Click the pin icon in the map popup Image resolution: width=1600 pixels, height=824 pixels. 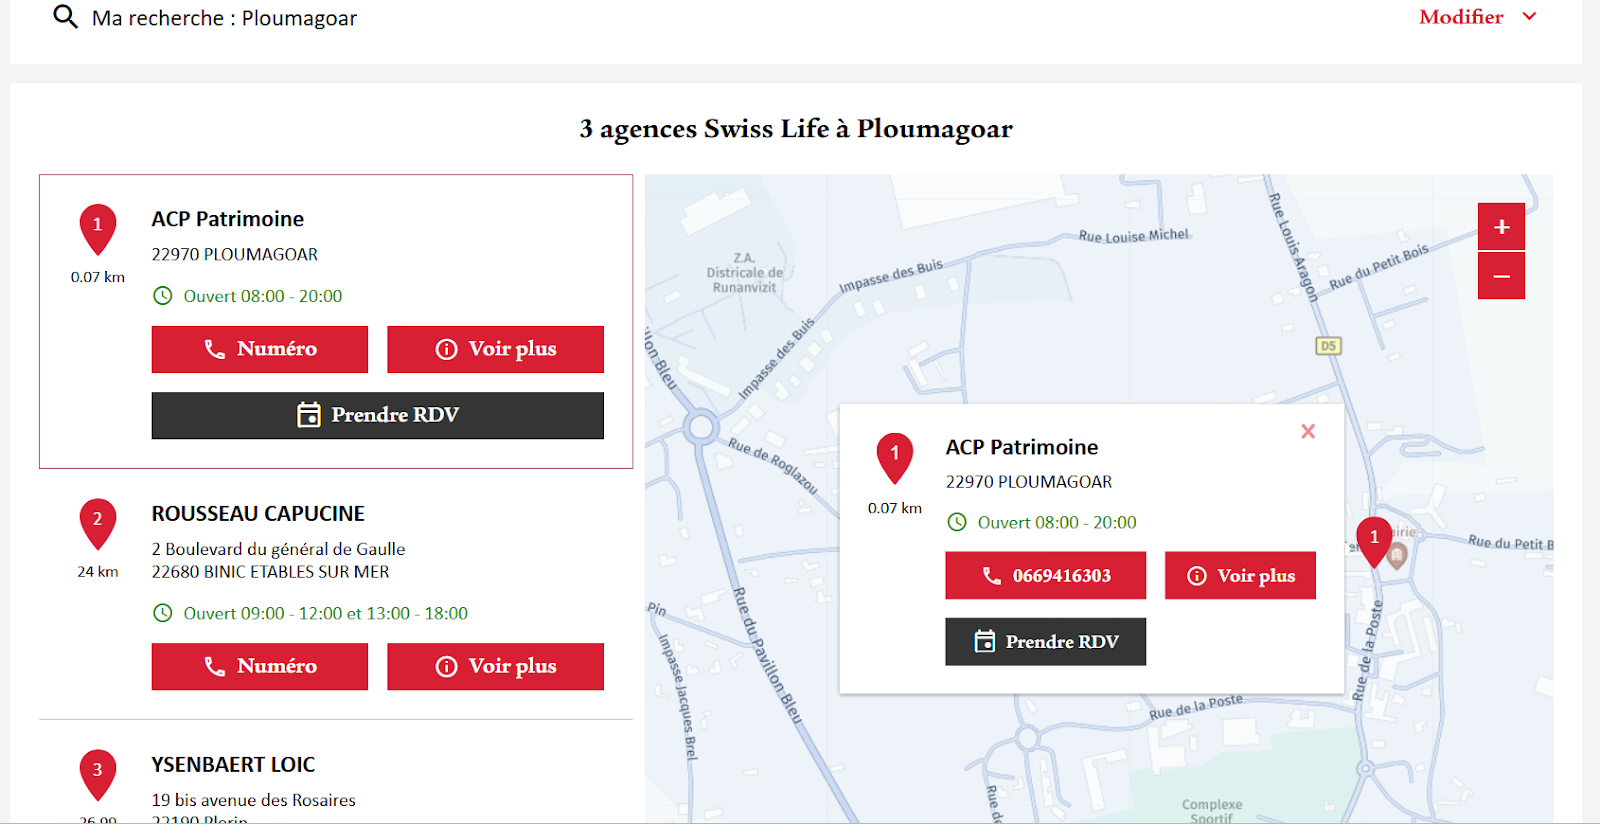pos(895,458)
